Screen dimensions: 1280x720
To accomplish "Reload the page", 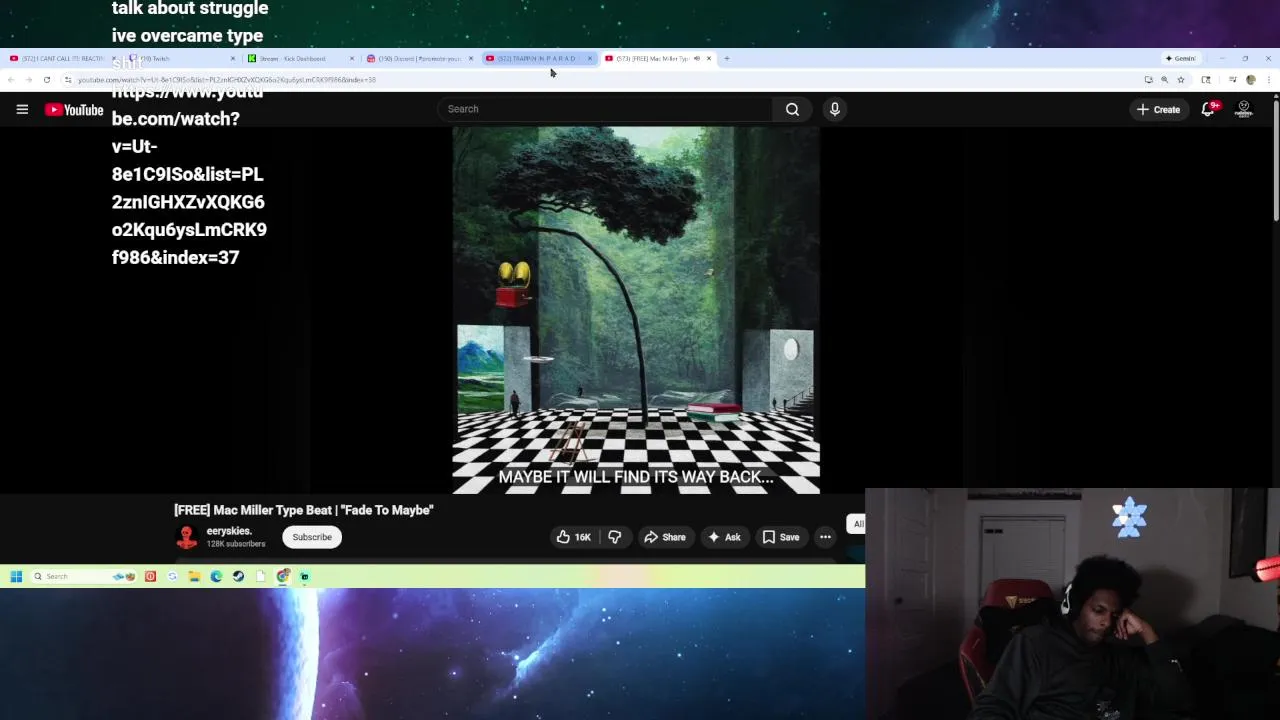I will click(46, 79).
